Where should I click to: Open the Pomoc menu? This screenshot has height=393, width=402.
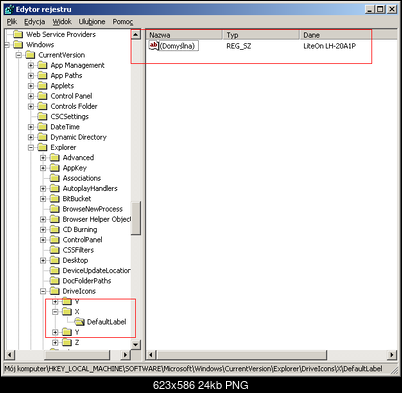123,22
